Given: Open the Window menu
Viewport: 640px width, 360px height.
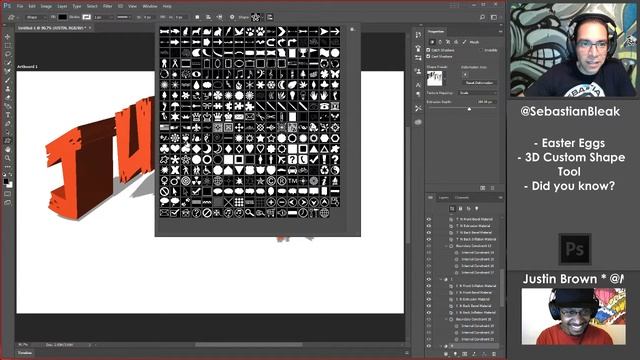Looking at the screenshot, I should click(150, 6).
